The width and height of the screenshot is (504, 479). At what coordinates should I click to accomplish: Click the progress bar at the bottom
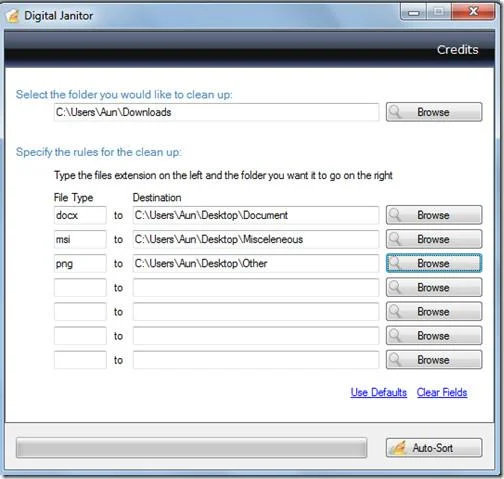tap(191, 448)
